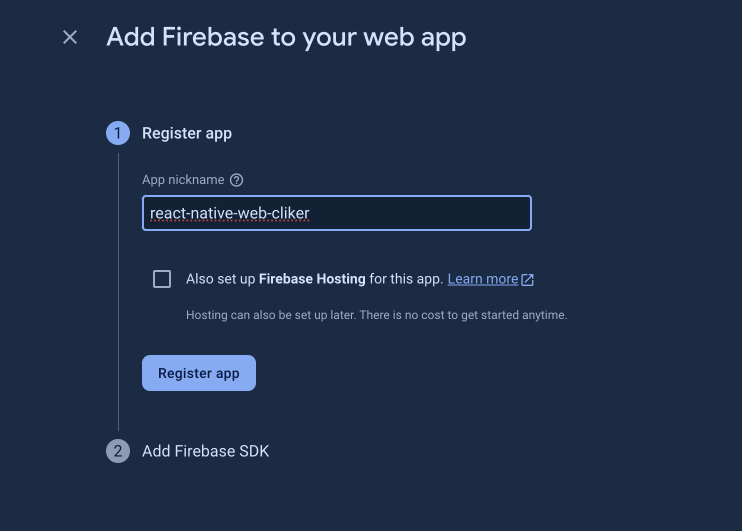Viewport: 742px width, 531px height.
Task: Click the "App nickname" field label
Action: [183, 180]
